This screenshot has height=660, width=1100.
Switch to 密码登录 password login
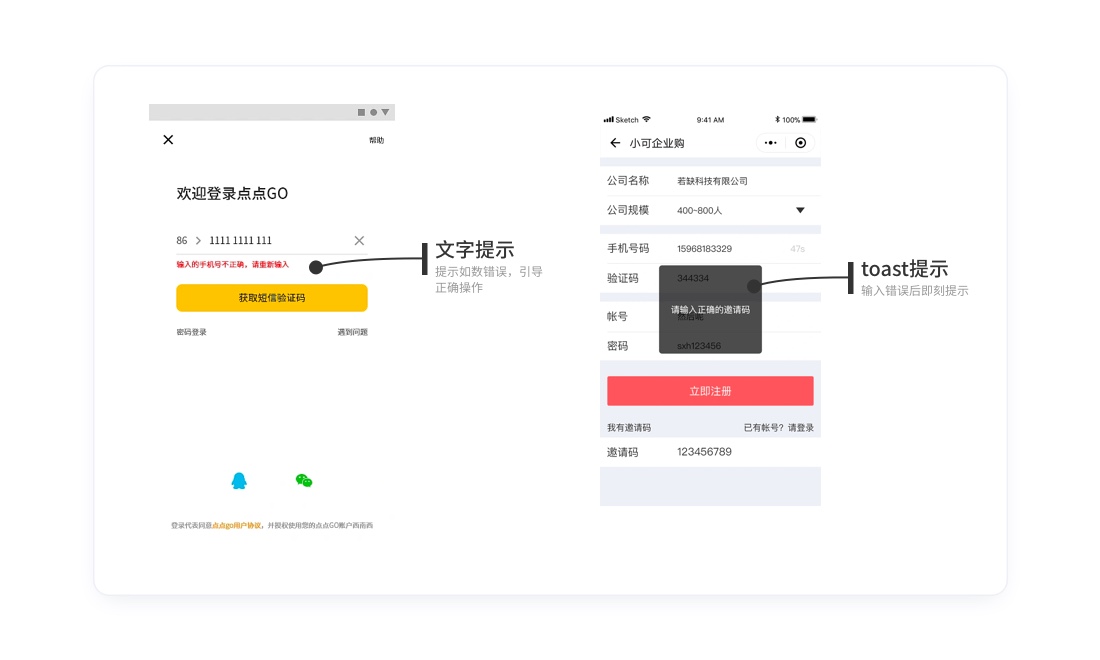tap(191, 332)
